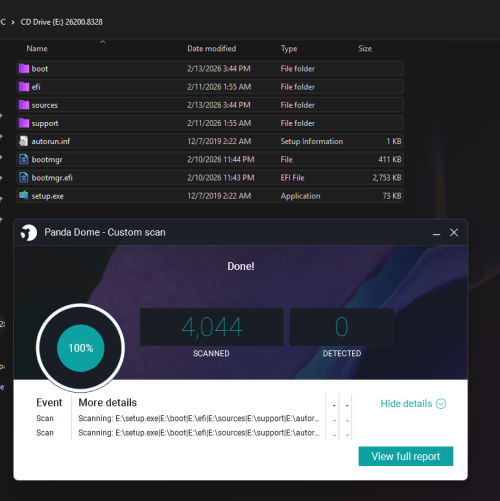
Task: Click the More details column header
Action: click(x=108, y=403)
